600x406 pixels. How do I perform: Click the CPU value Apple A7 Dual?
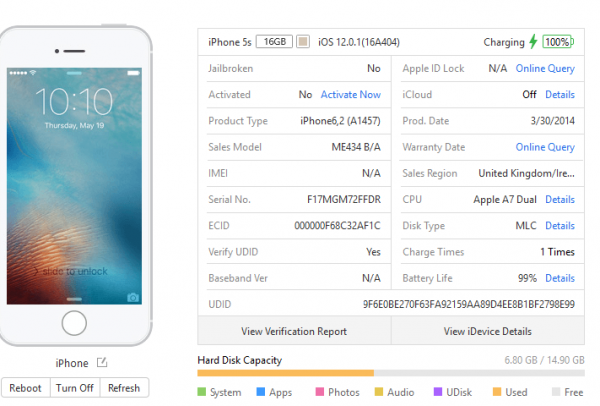(505, 199)
